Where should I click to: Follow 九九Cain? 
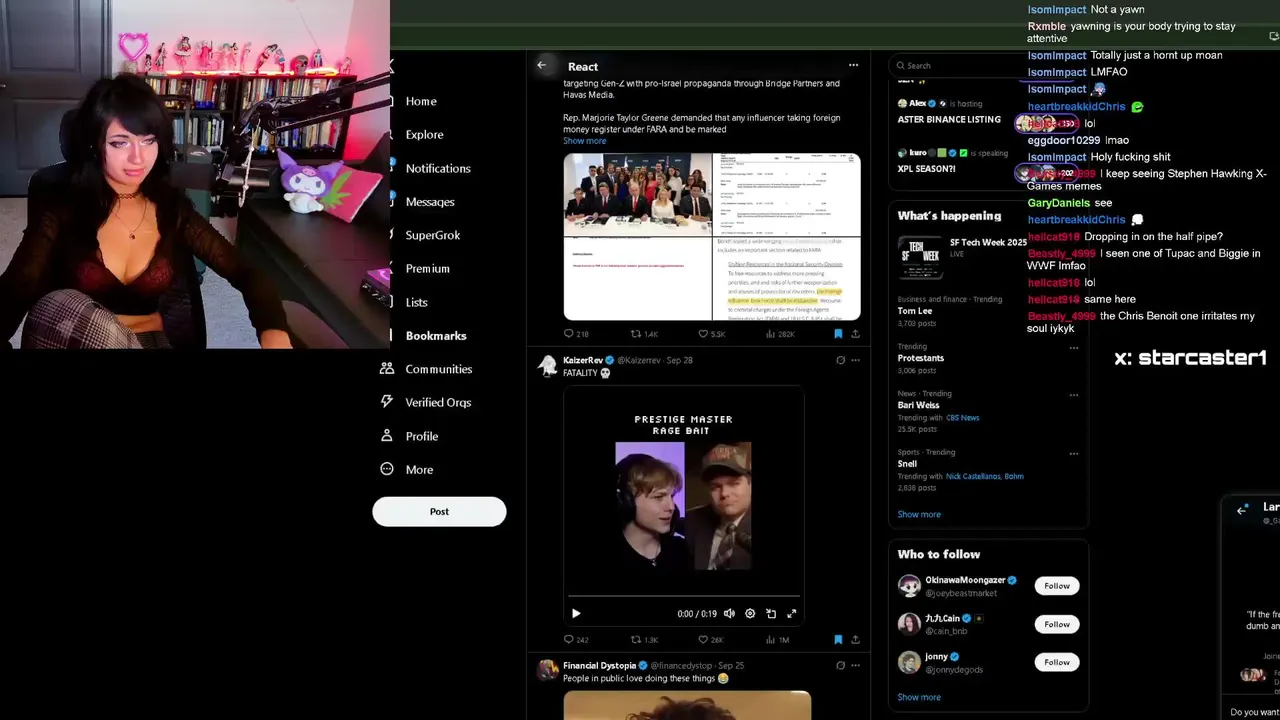click(x=1057, y=624)
